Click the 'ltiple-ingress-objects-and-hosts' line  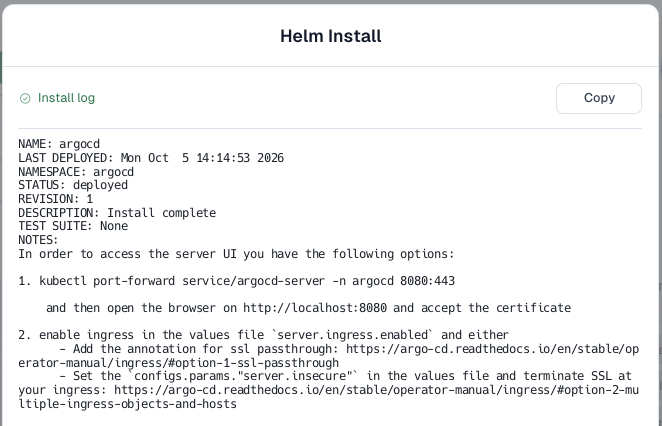point(128,404)
